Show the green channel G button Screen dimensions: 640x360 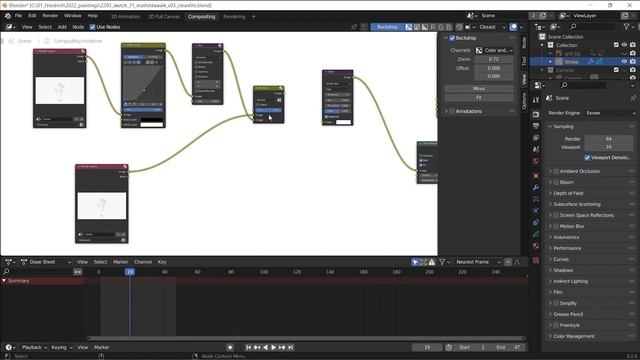click(441, 27)
